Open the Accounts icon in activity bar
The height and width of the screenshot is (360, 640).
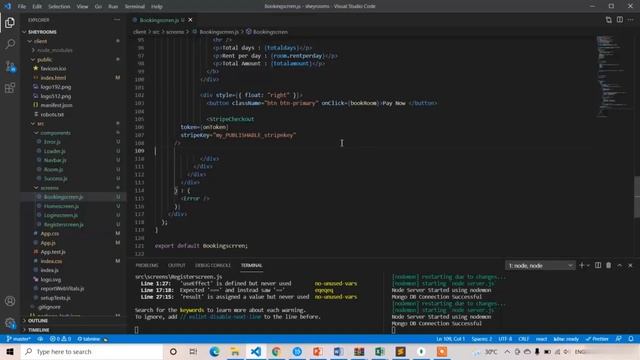point(10,301)
